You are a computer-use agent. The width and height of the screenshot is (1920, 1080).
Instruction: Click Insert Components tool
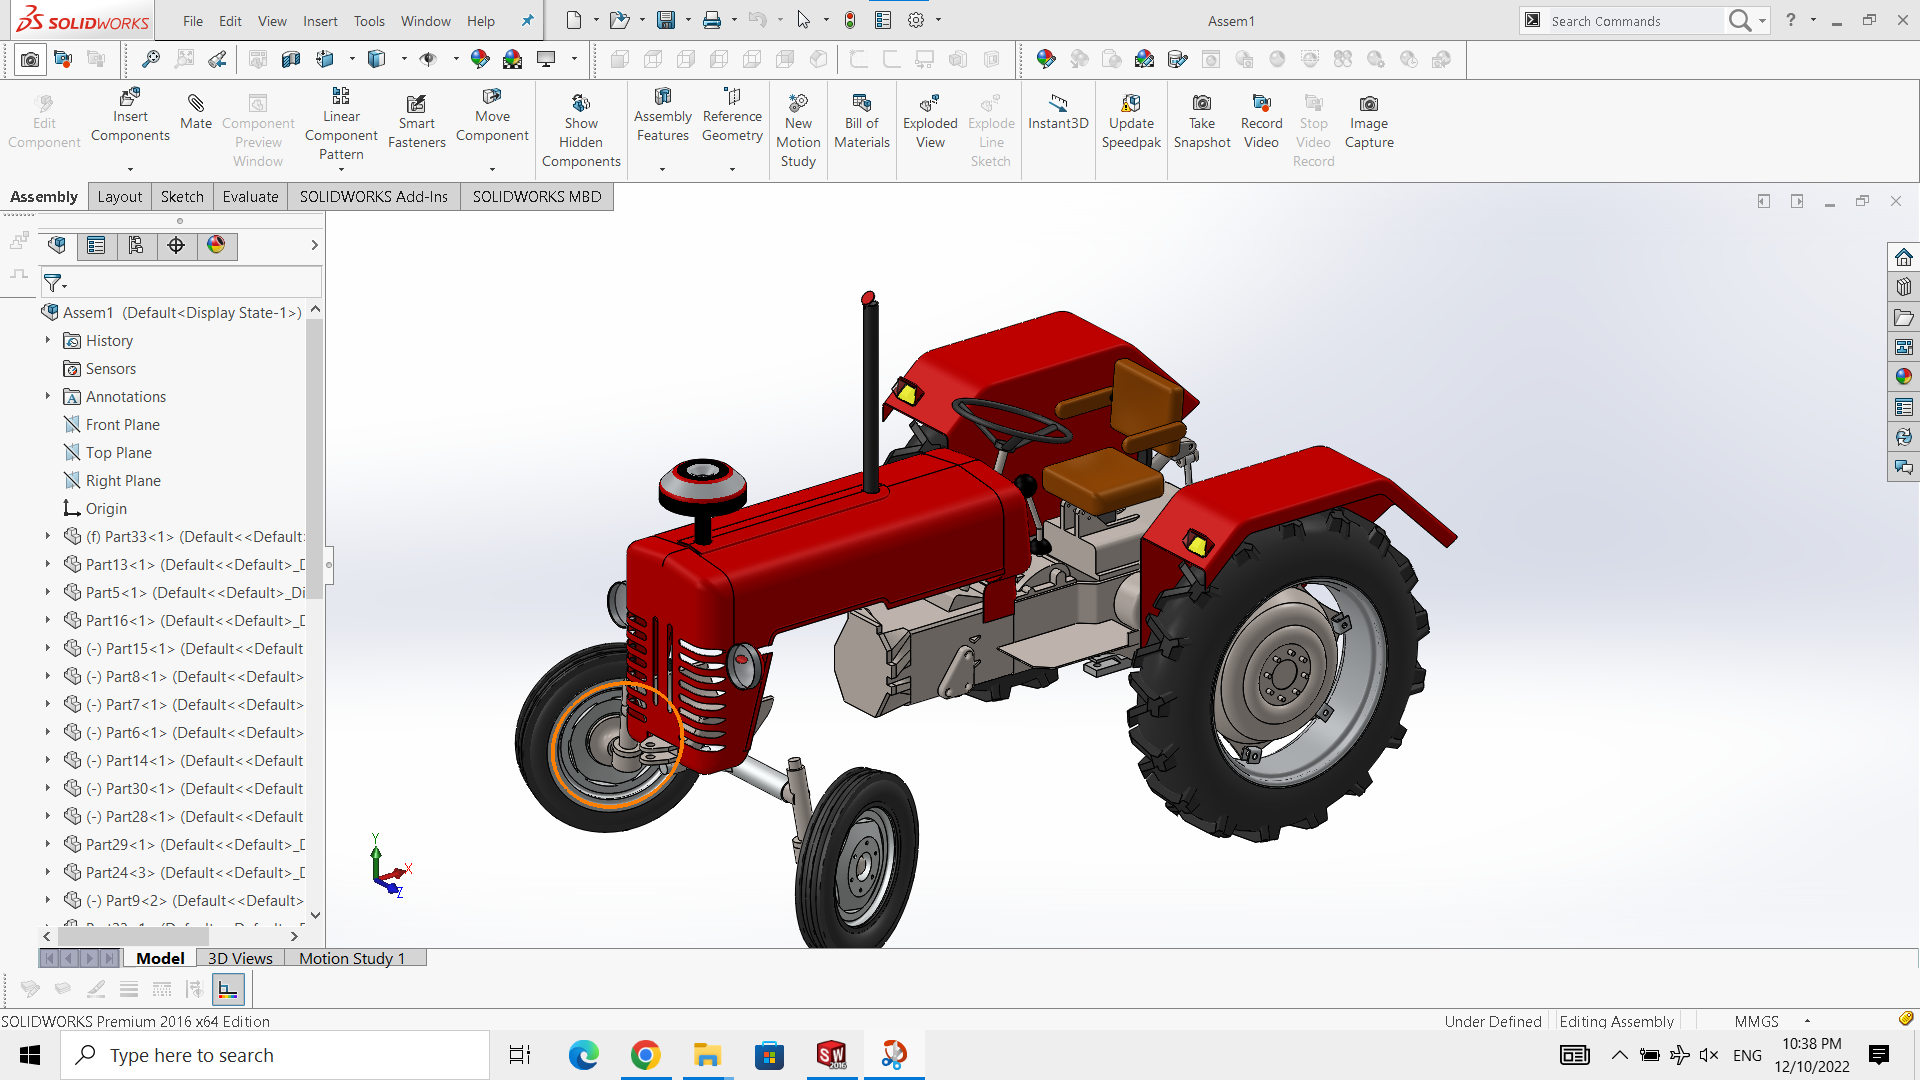click(130, 115)
